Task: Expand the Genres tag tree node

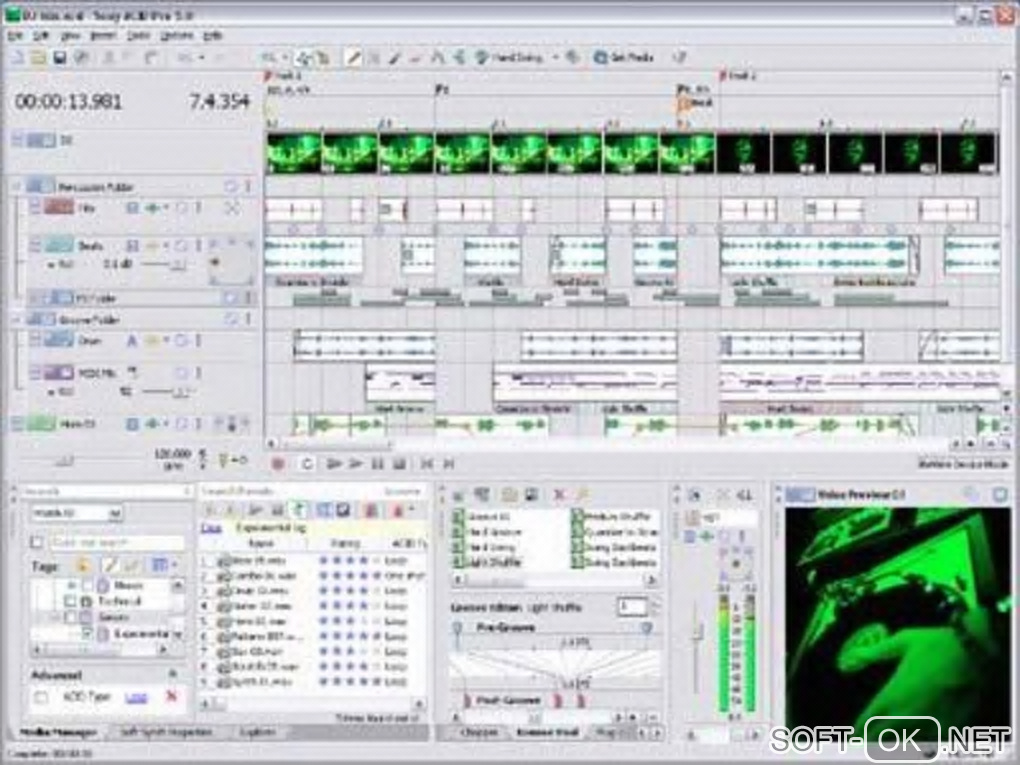Action: click(x=55, y=617)
